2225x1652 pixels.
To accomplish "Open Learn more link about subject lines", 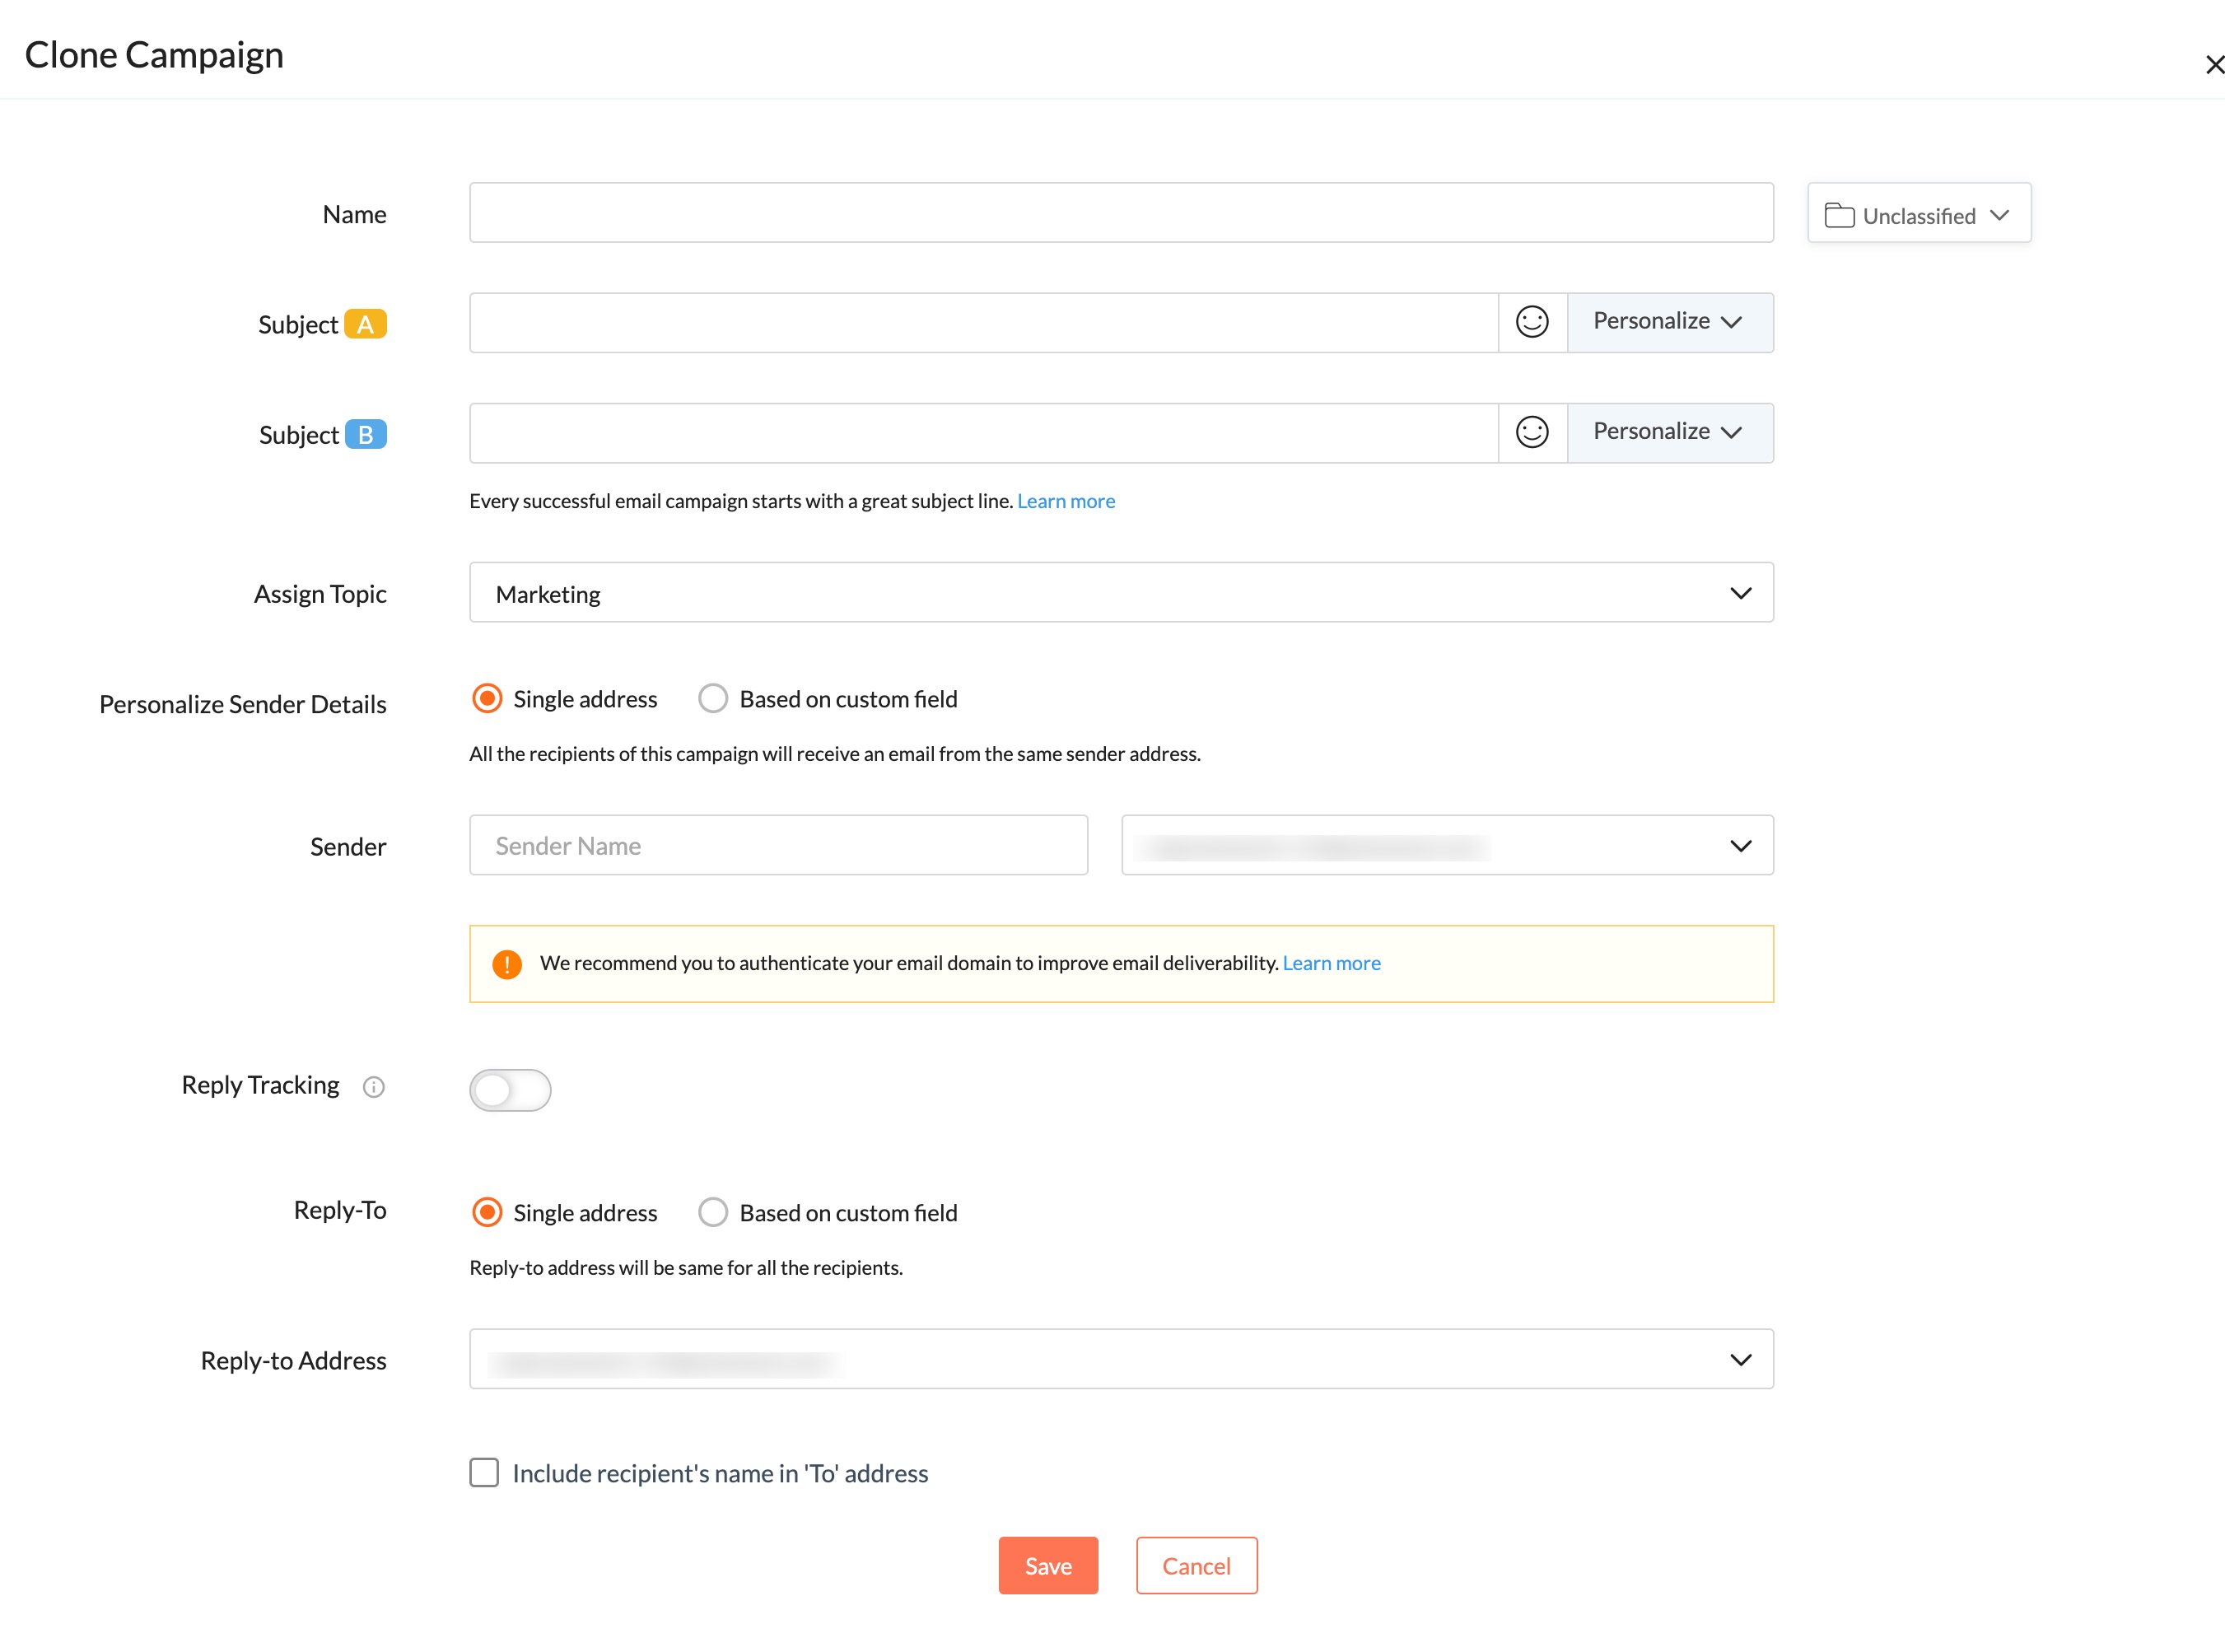I will 1065,501.
